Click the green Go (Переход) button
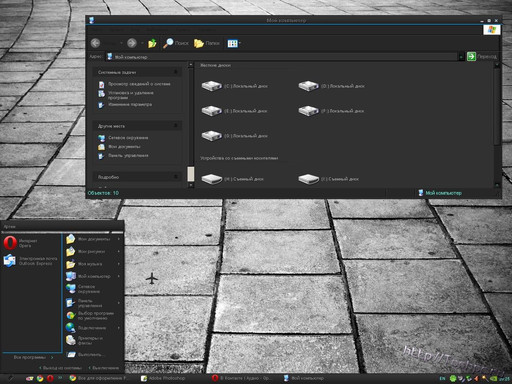Screen dimensions: 512x384 [x=482, y=56]
